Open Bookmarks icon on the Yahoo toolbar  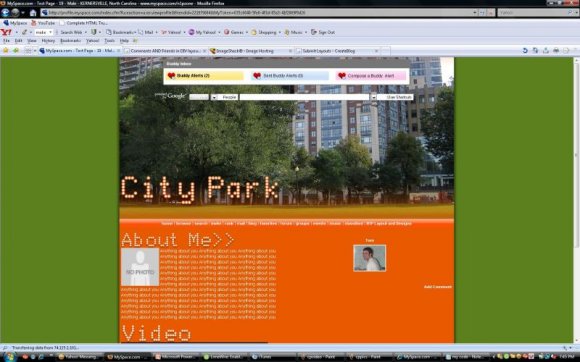pyautogui.click(x=108, y=32)
